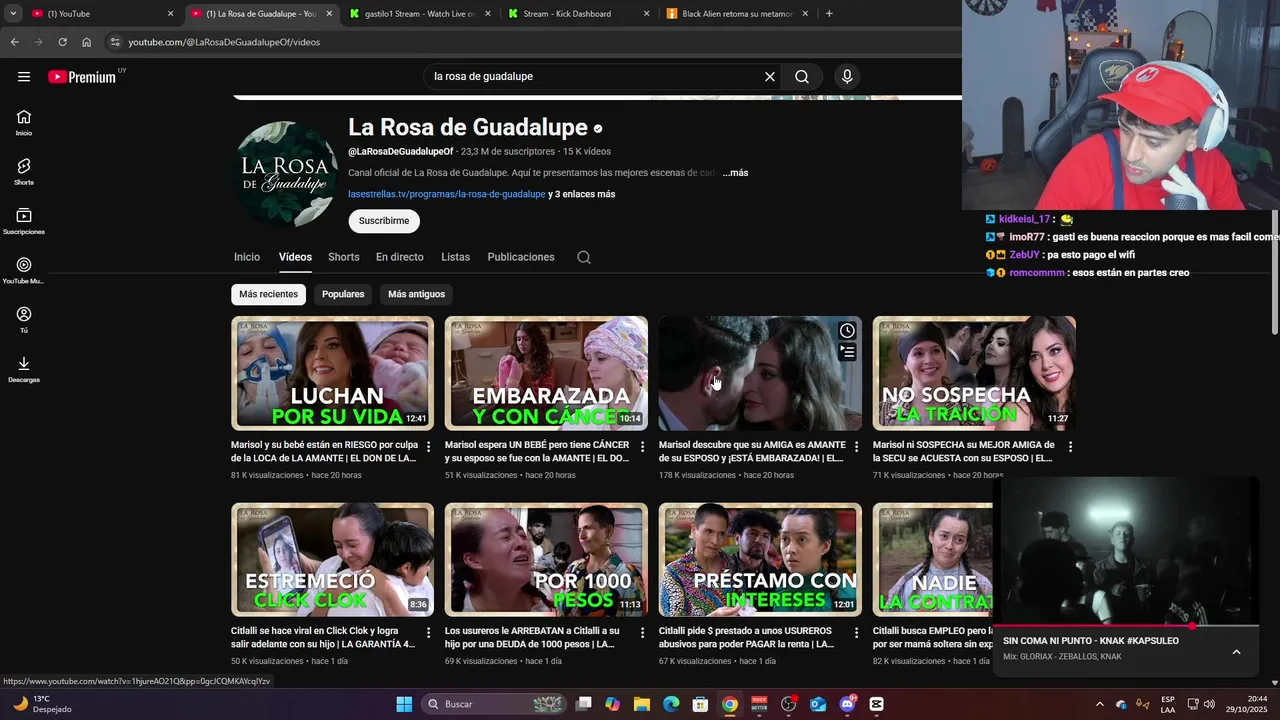Click the Chrome address bar URL
The height and width of the screenshot is (720, 1280).
(x=224, y=42)
